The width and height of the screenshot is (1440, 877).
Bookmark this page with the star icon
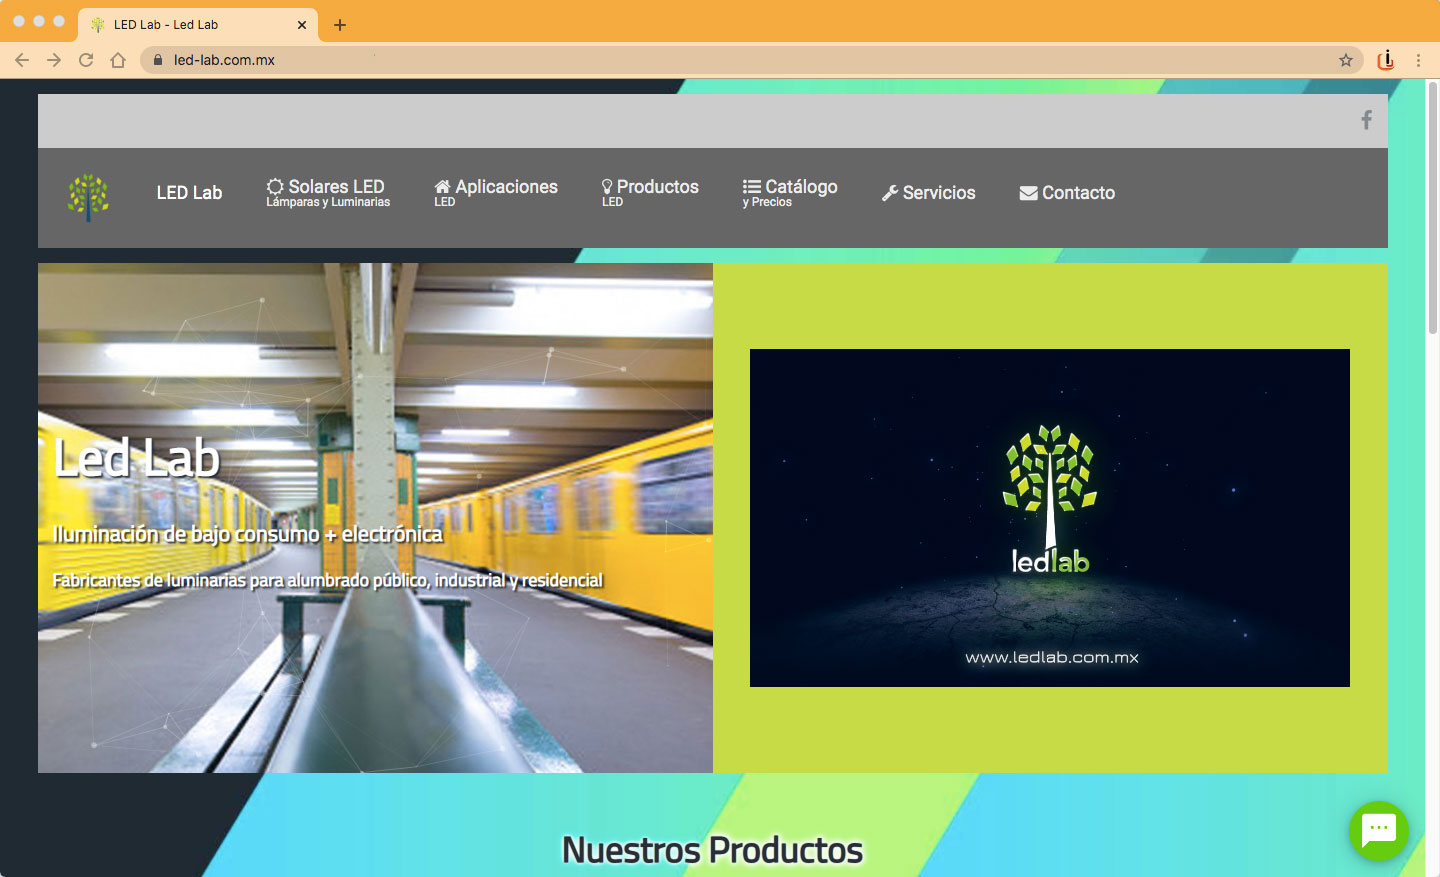pyautogui.click(x=1346, y=60)
